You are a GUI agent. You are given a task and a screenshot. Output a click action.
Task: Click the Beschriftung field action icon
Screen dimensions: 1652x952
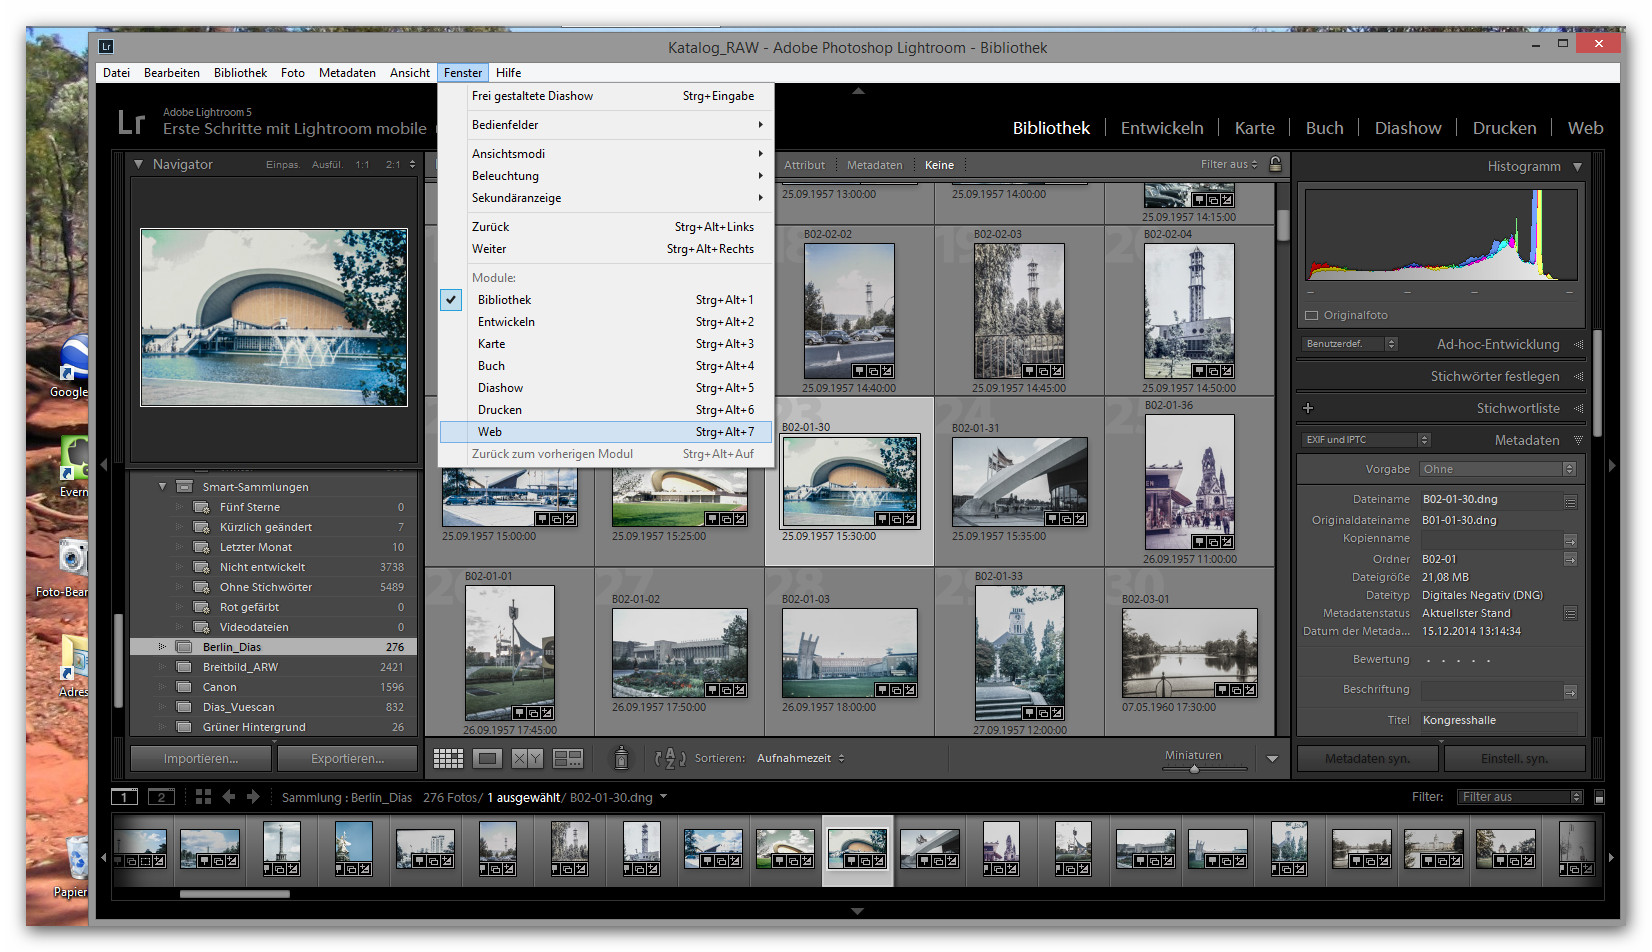click(x=1570, y=692)
